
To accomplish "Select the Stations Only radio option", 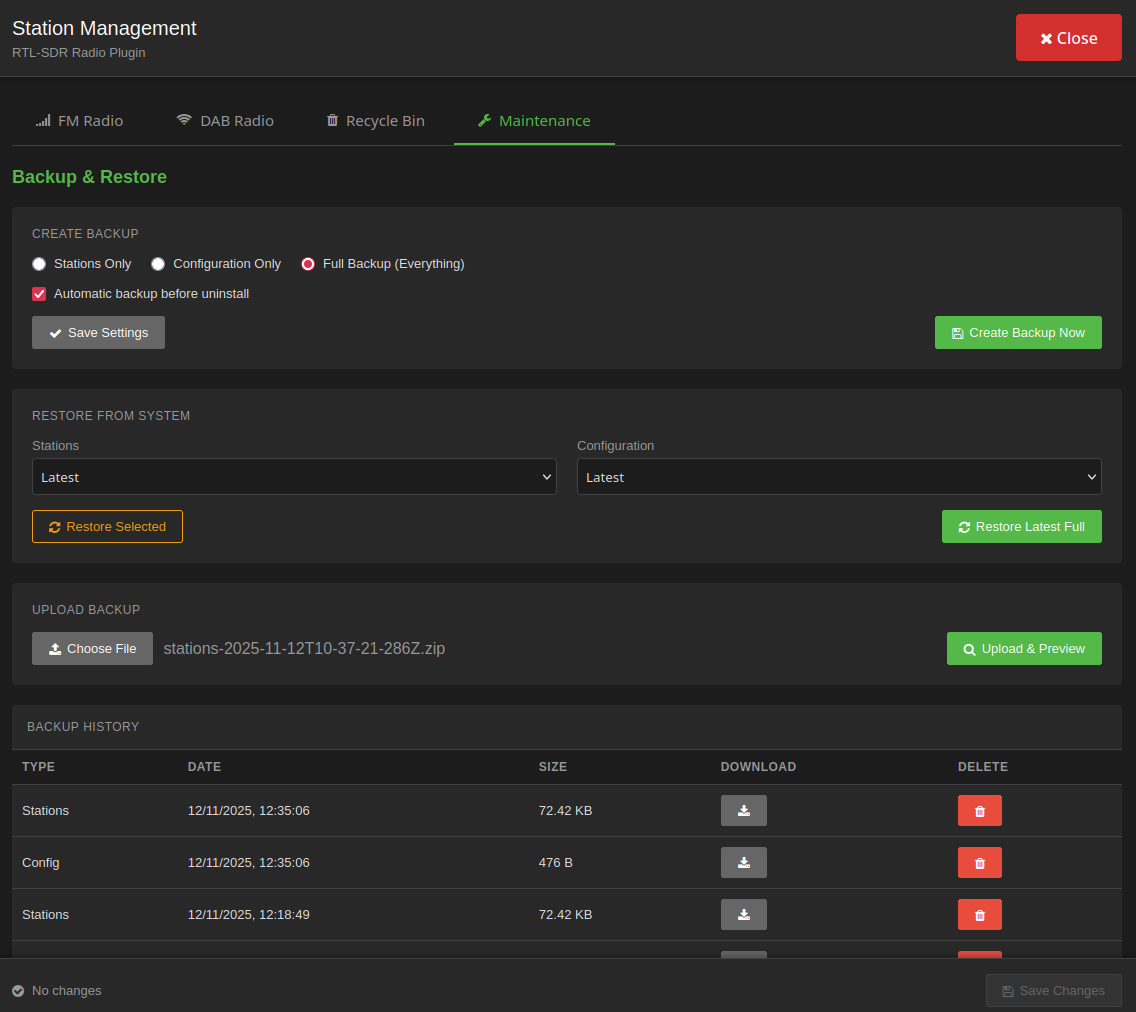I will coord(39,264).
